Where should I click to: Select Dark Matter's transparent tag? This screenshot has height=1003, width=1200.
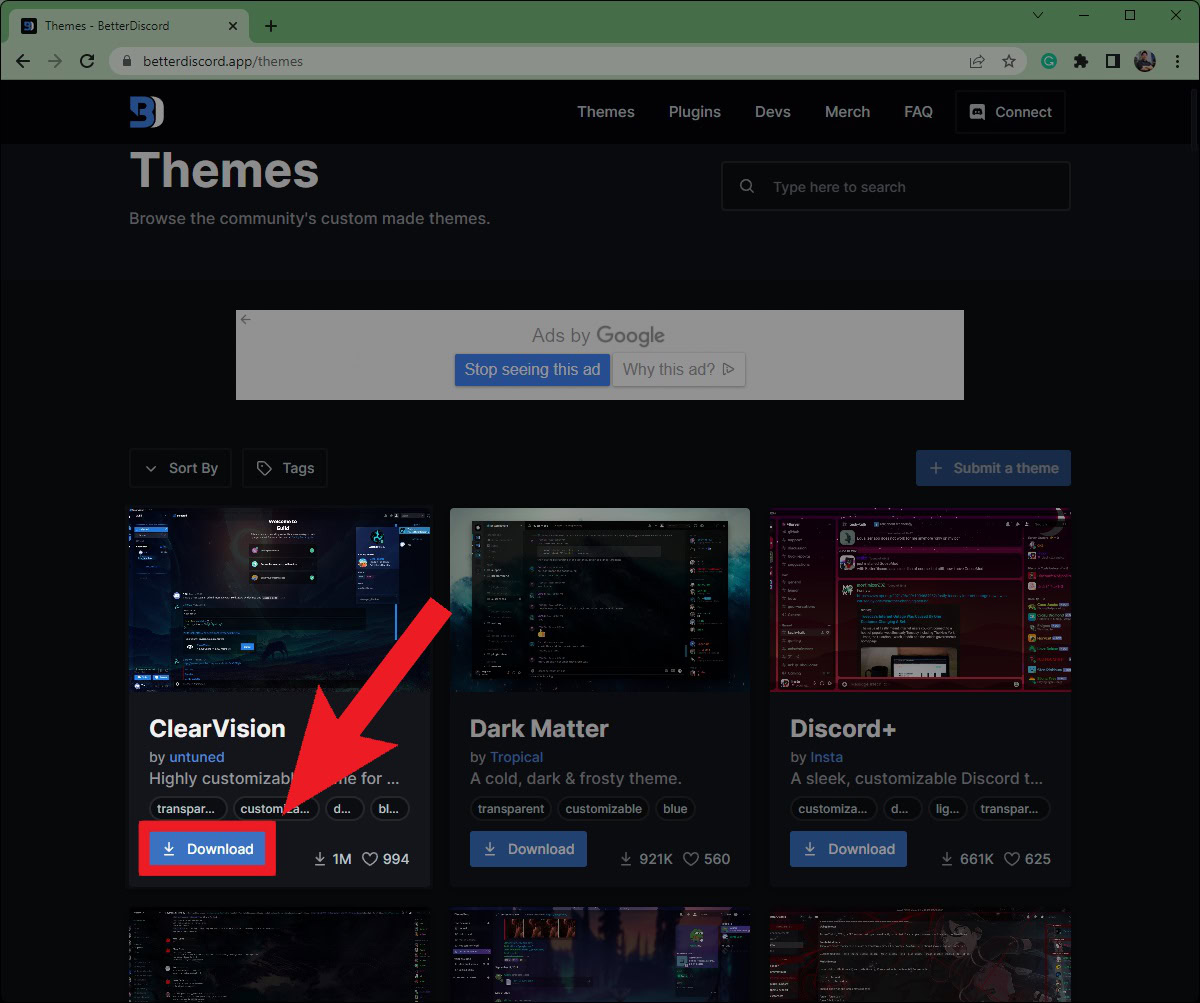coord(511,808)
